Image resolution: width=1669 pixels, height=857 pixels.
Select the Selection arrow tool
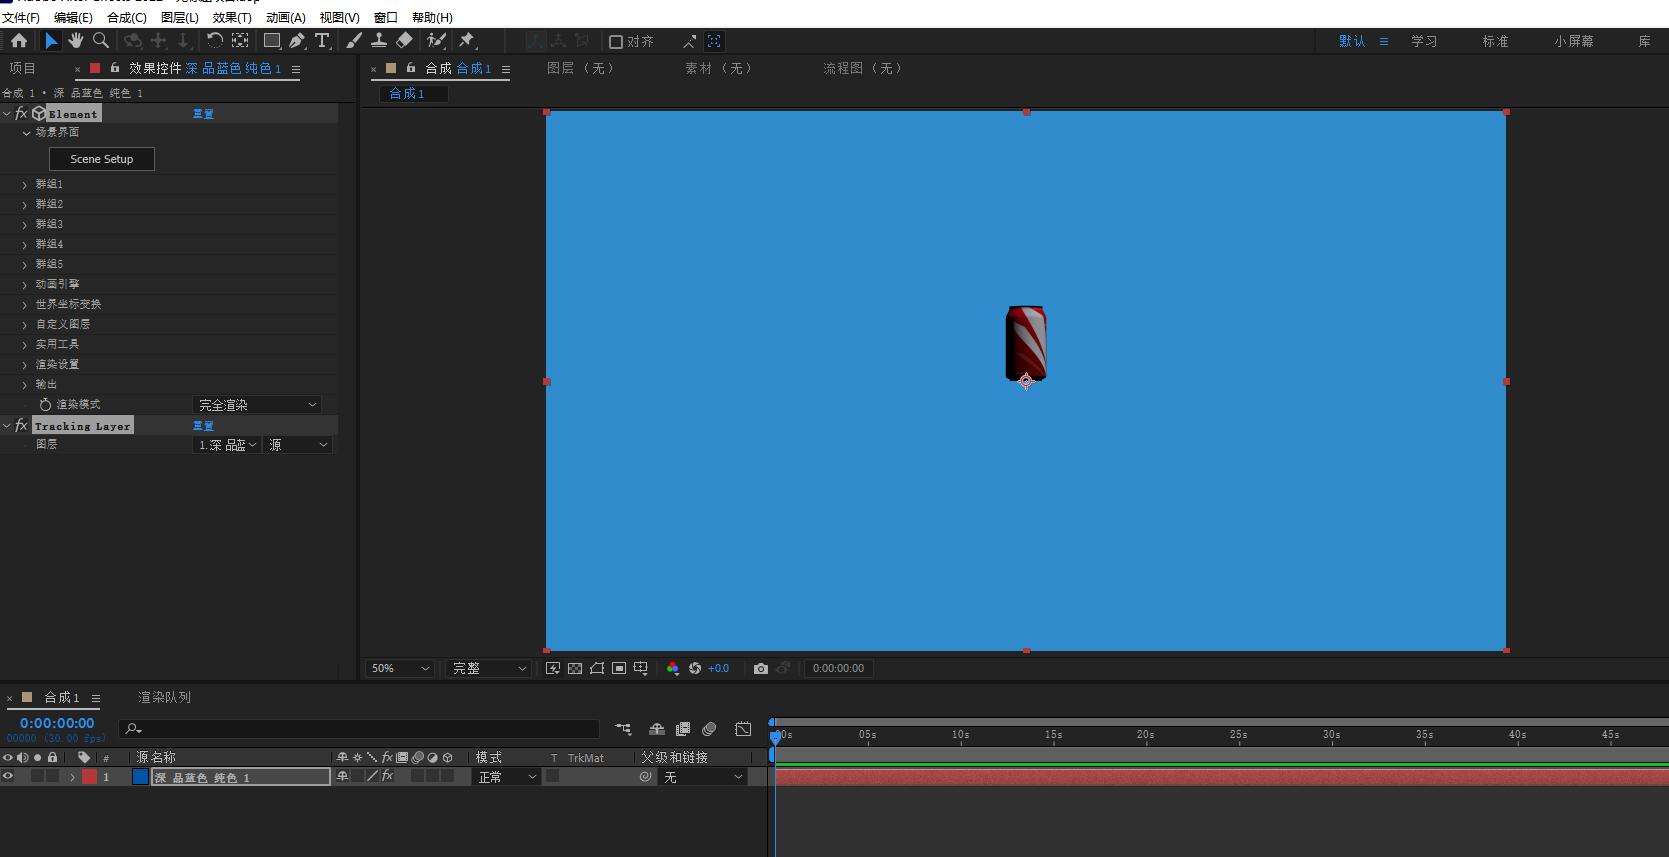51,41
